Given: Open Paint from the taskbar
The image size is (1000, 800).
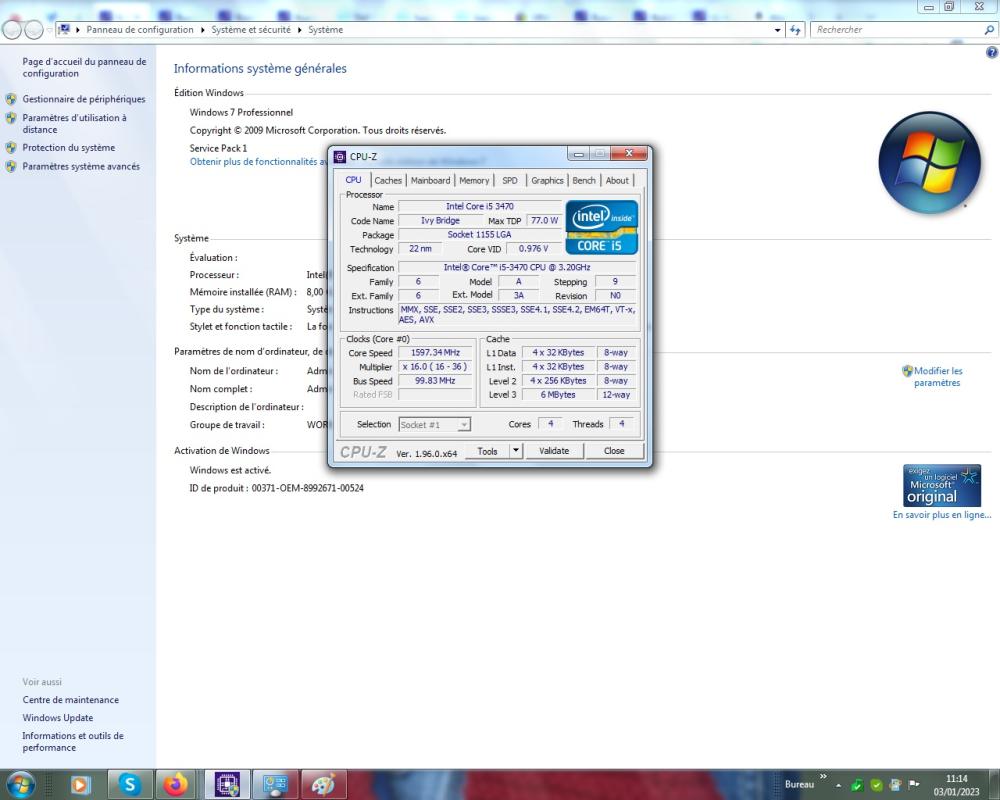Looking at the screenshot, I should coord(323,785).
